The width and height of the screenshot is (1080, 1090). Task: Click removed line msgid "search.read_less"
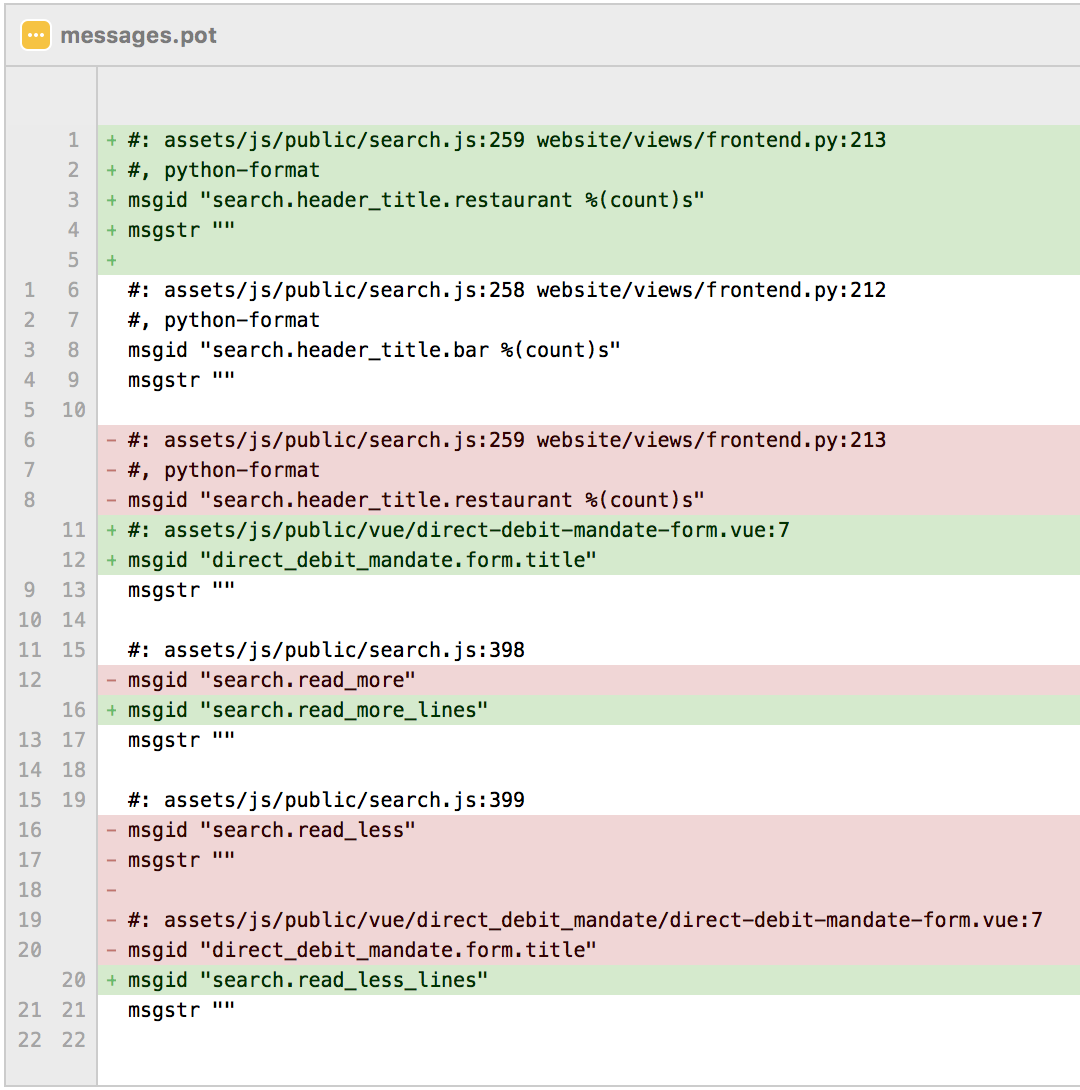pos(271,830)
